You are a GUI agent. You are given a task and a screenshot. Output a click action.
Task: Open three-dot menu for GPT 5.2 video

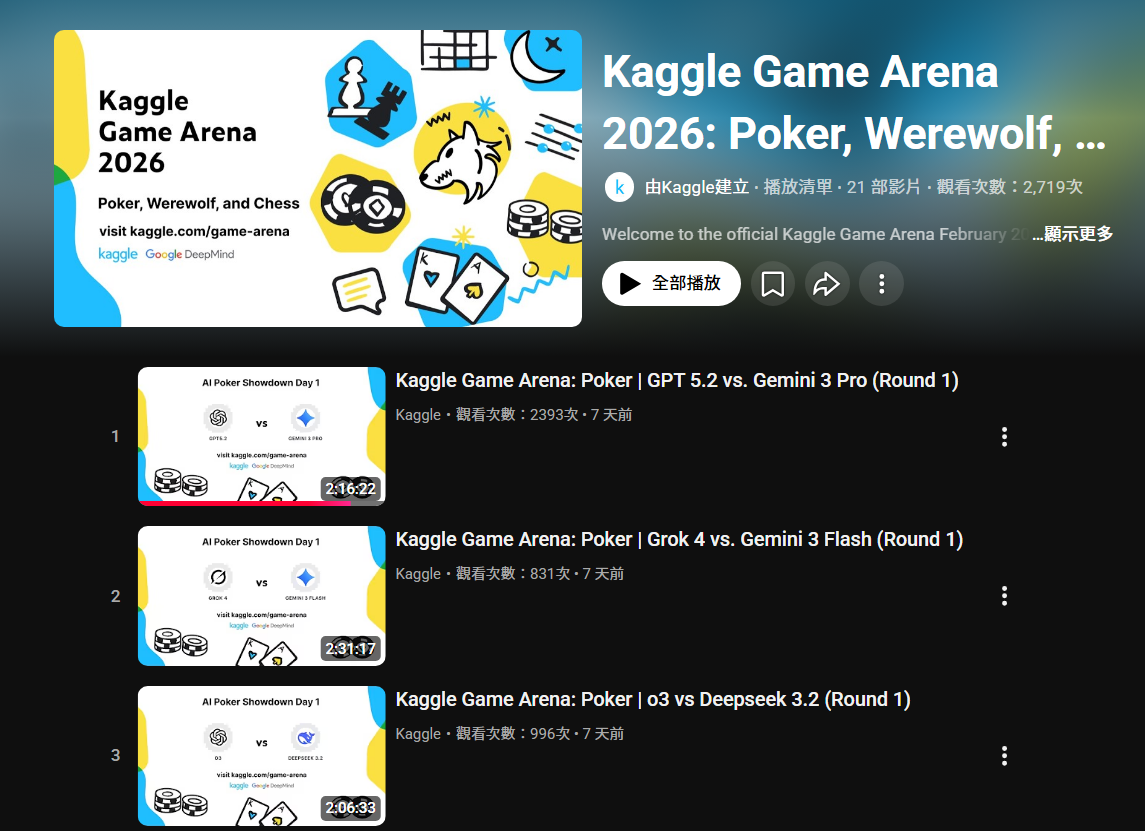click(x=1004, y=437)
